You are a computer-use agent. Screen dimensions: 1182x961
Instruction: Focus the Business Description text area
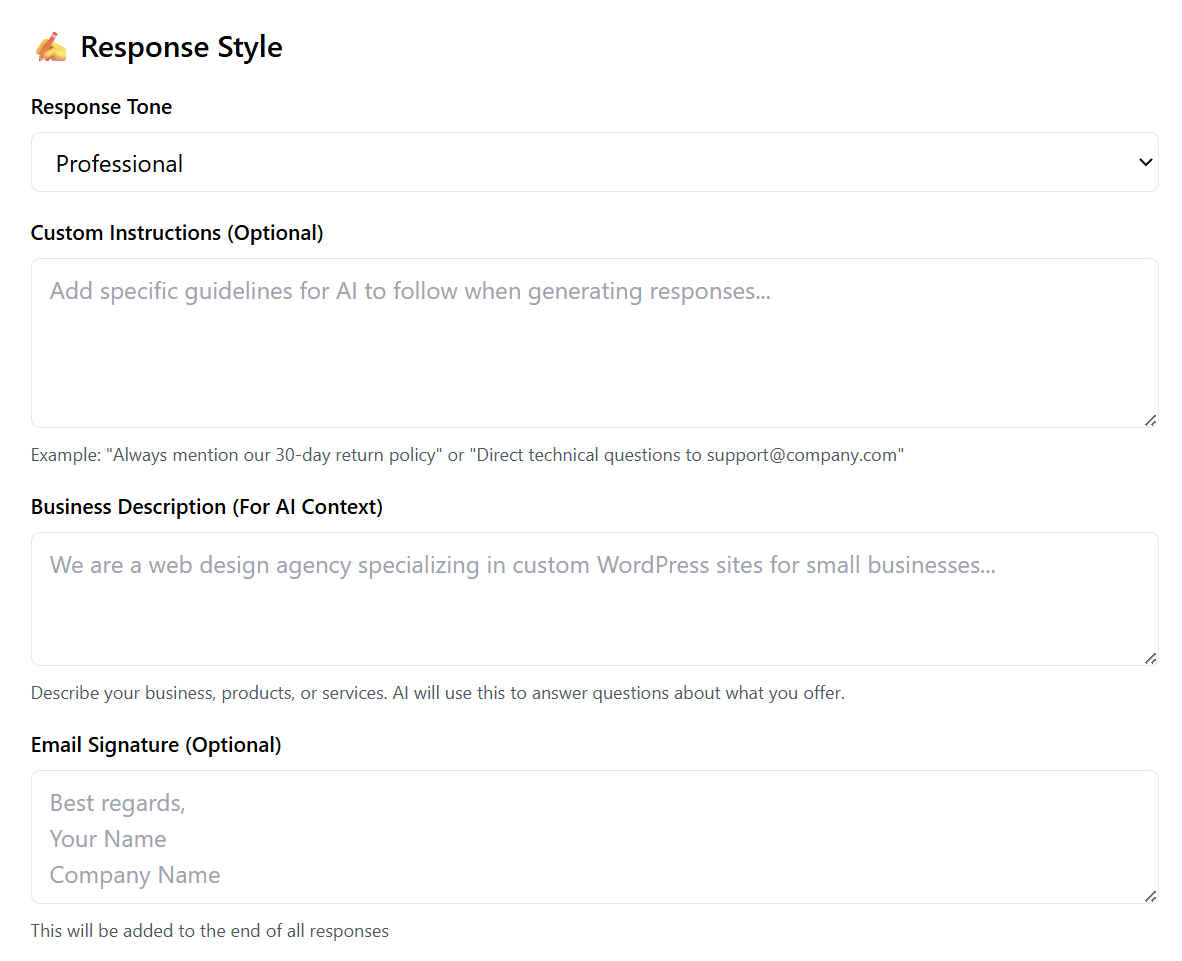594,615
